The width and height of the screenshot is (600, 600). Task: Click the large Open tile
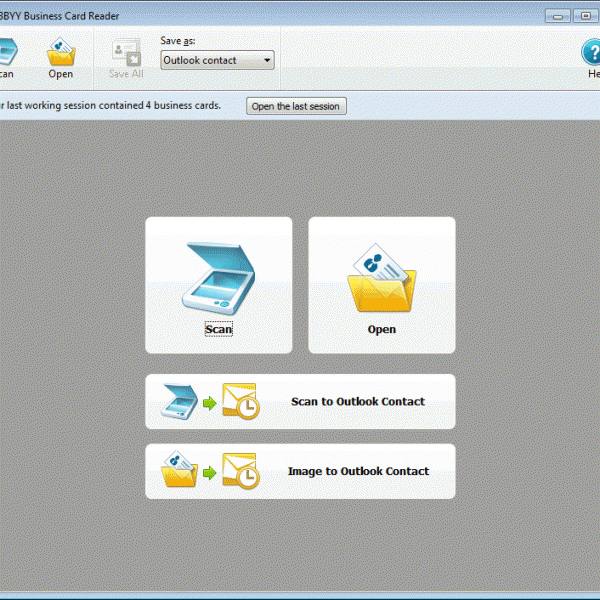pyautogui.click(x=382, y=285)
